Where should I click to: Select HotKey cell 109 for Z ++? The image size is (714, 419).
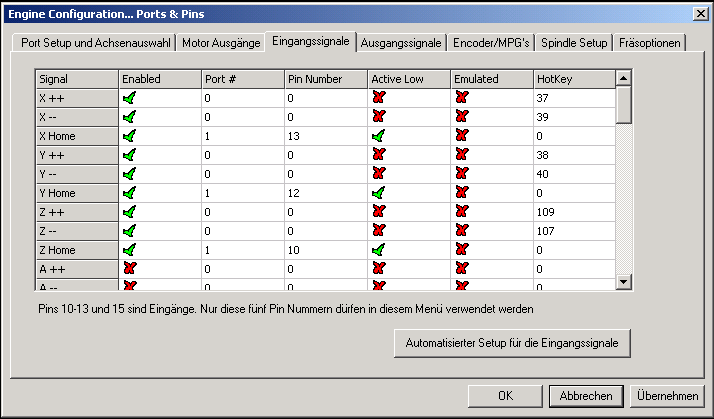[574, 212]
